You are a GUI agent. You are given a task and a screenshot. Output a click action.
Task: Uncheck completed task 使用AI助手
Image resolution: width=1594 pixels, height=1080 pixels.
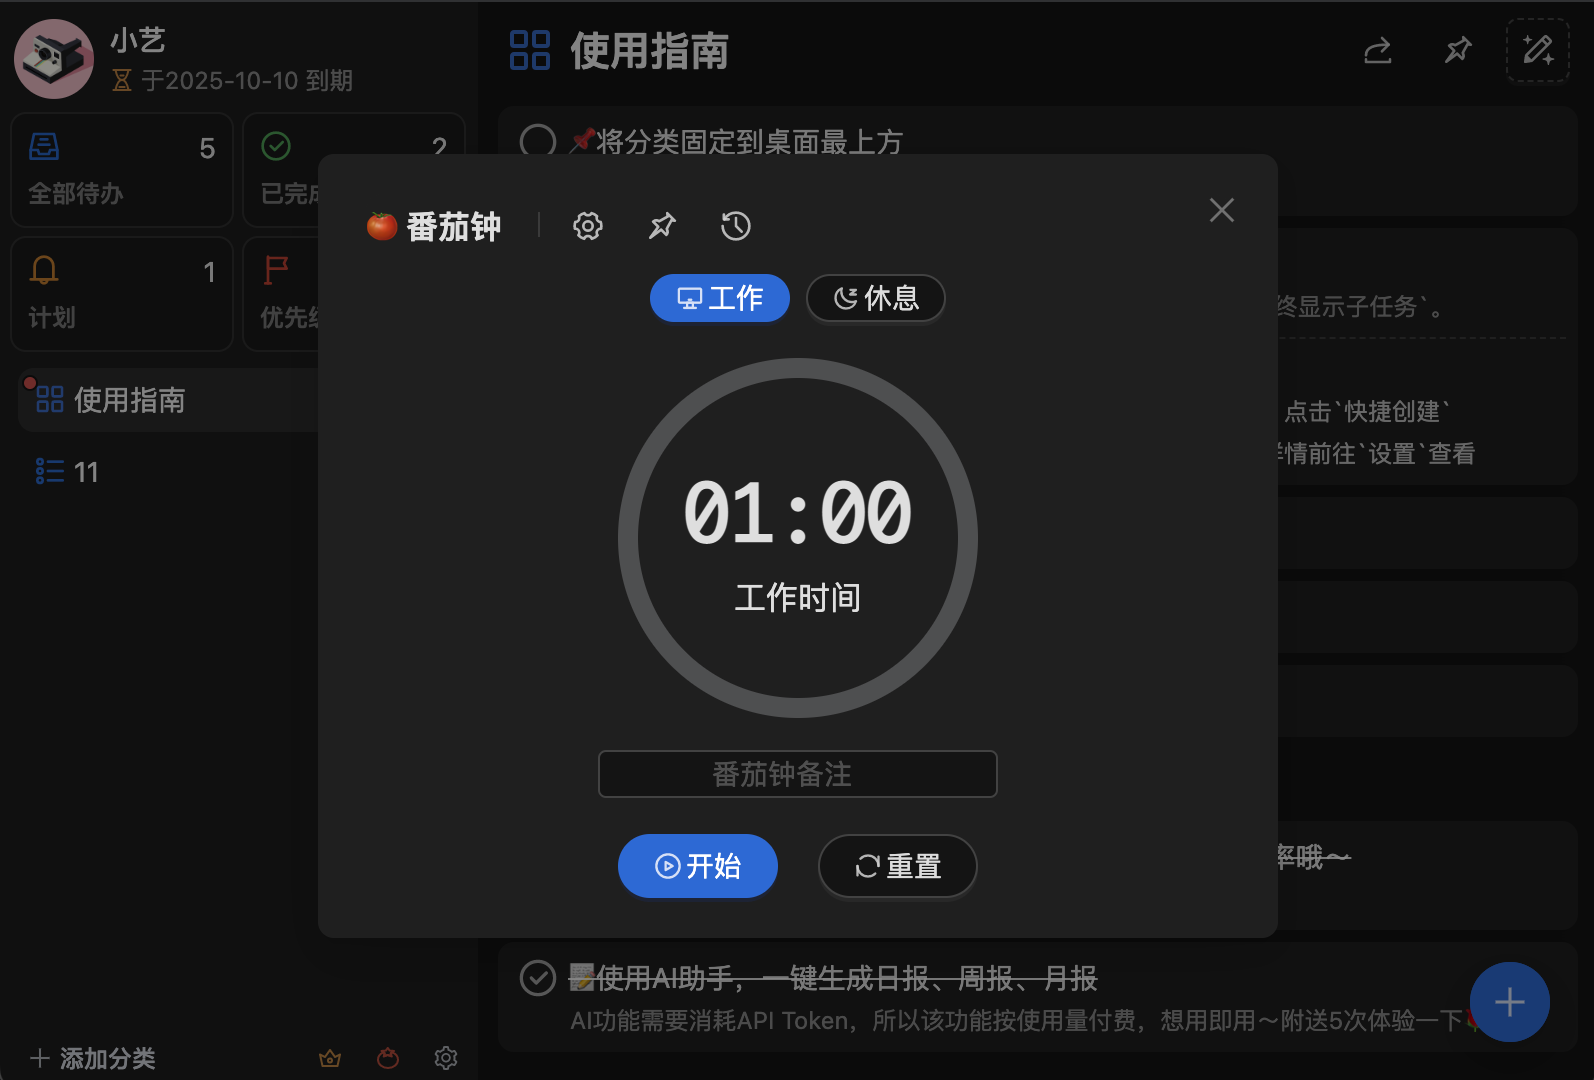(x=538, y=978)
